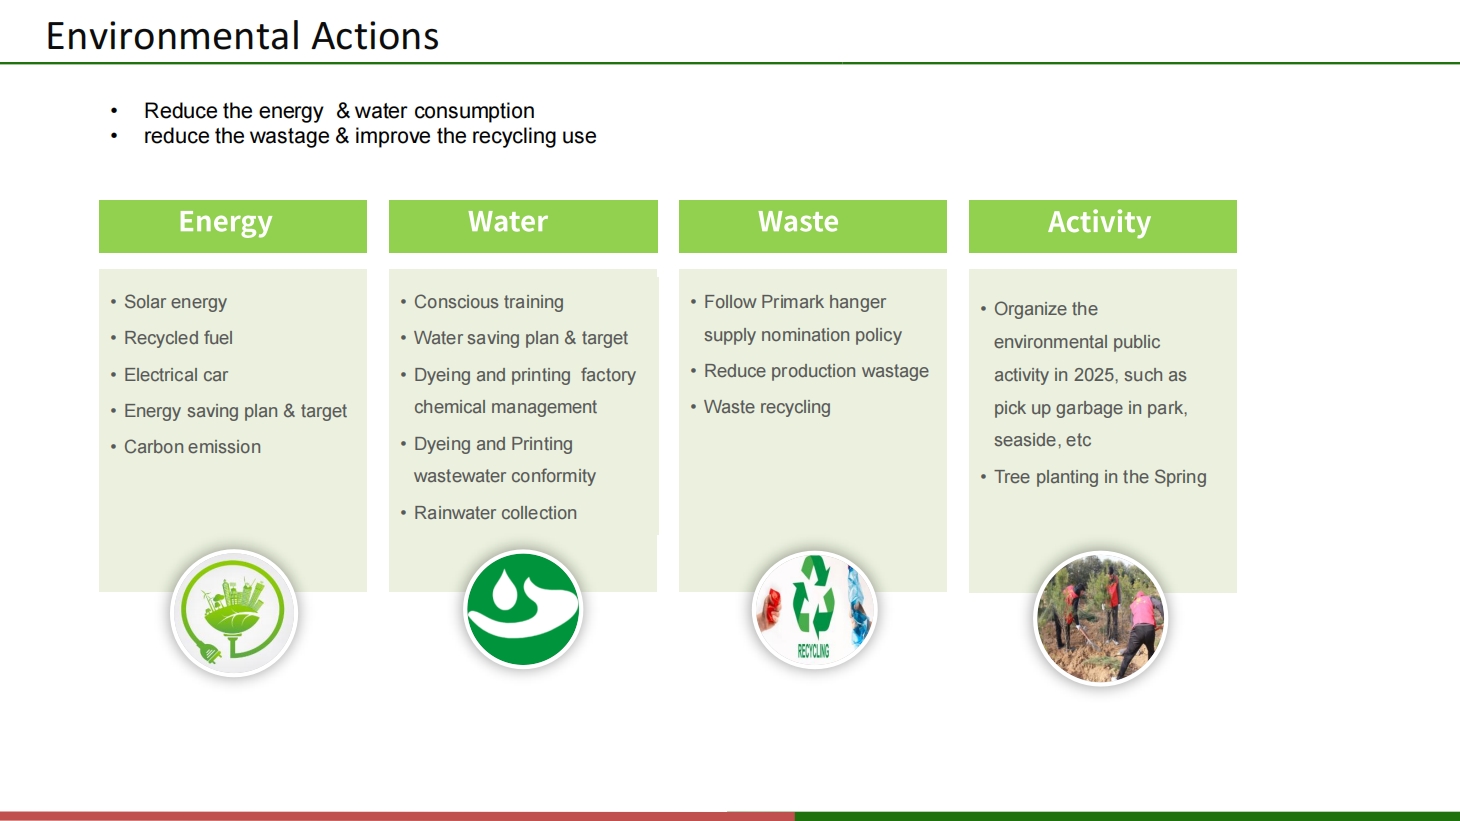
Task: Select 'Tree planting in the Spring' text
Action: pos(1100,477)
